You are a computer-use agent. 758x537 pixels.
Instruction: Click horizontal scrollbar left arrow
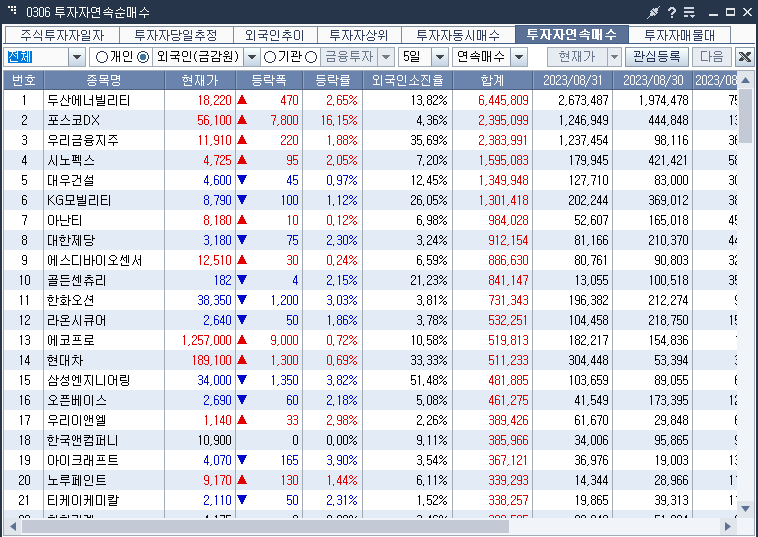[12, 526]
